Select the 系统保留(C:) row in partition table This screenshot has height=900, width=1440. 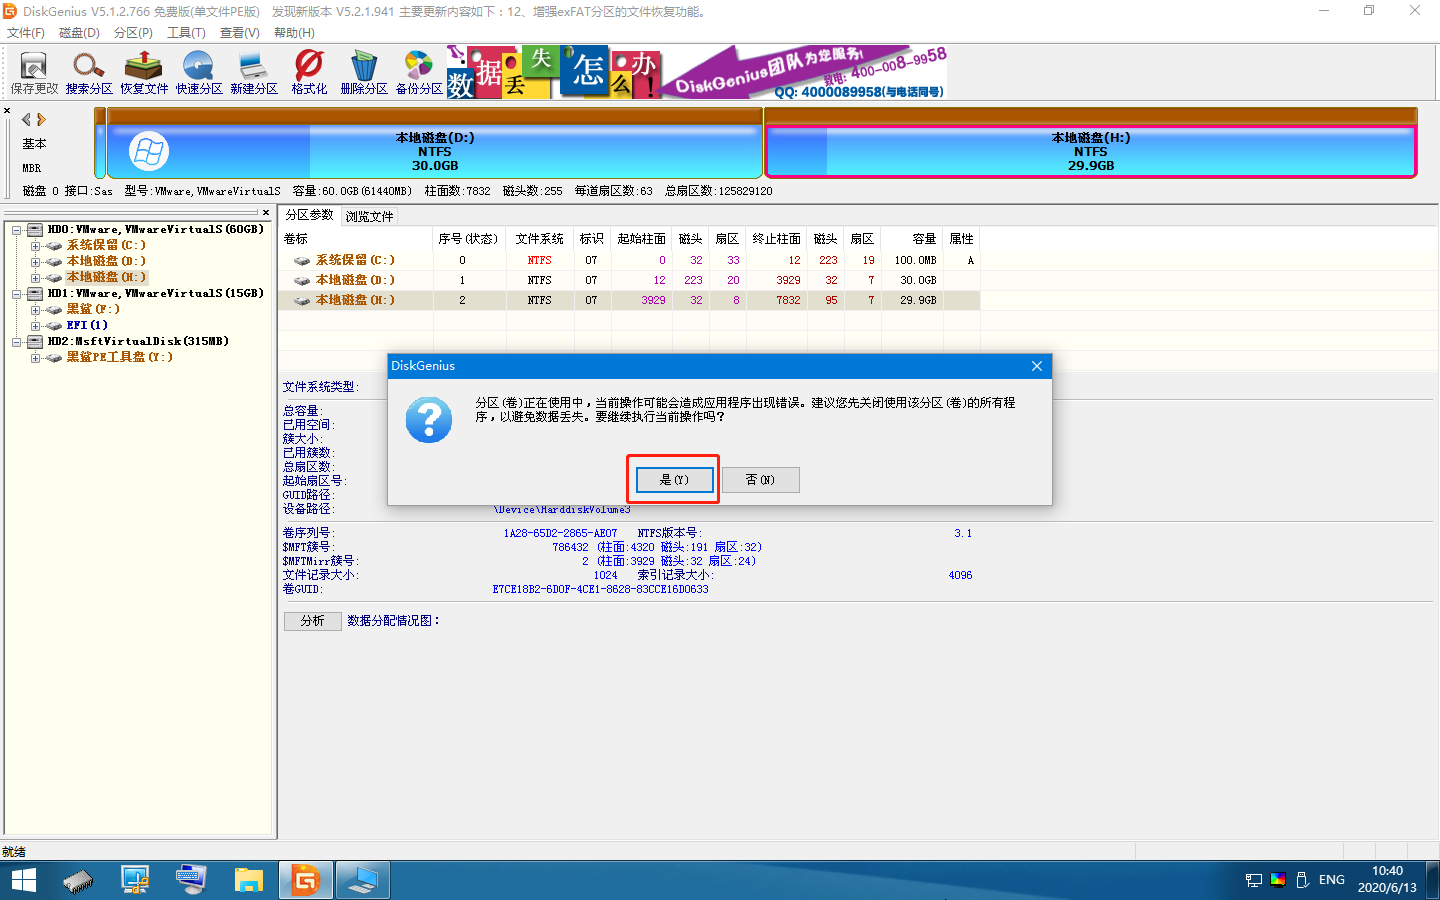click(629, 260)
